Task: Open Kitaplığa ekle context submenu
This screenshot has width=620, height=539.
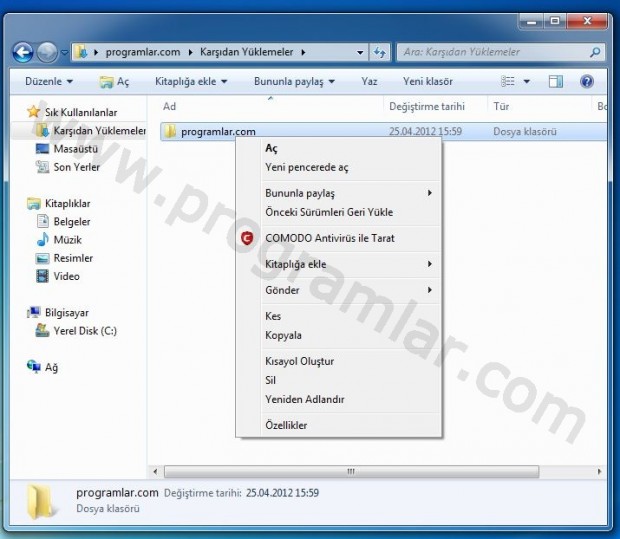Action: click(338, 264)
